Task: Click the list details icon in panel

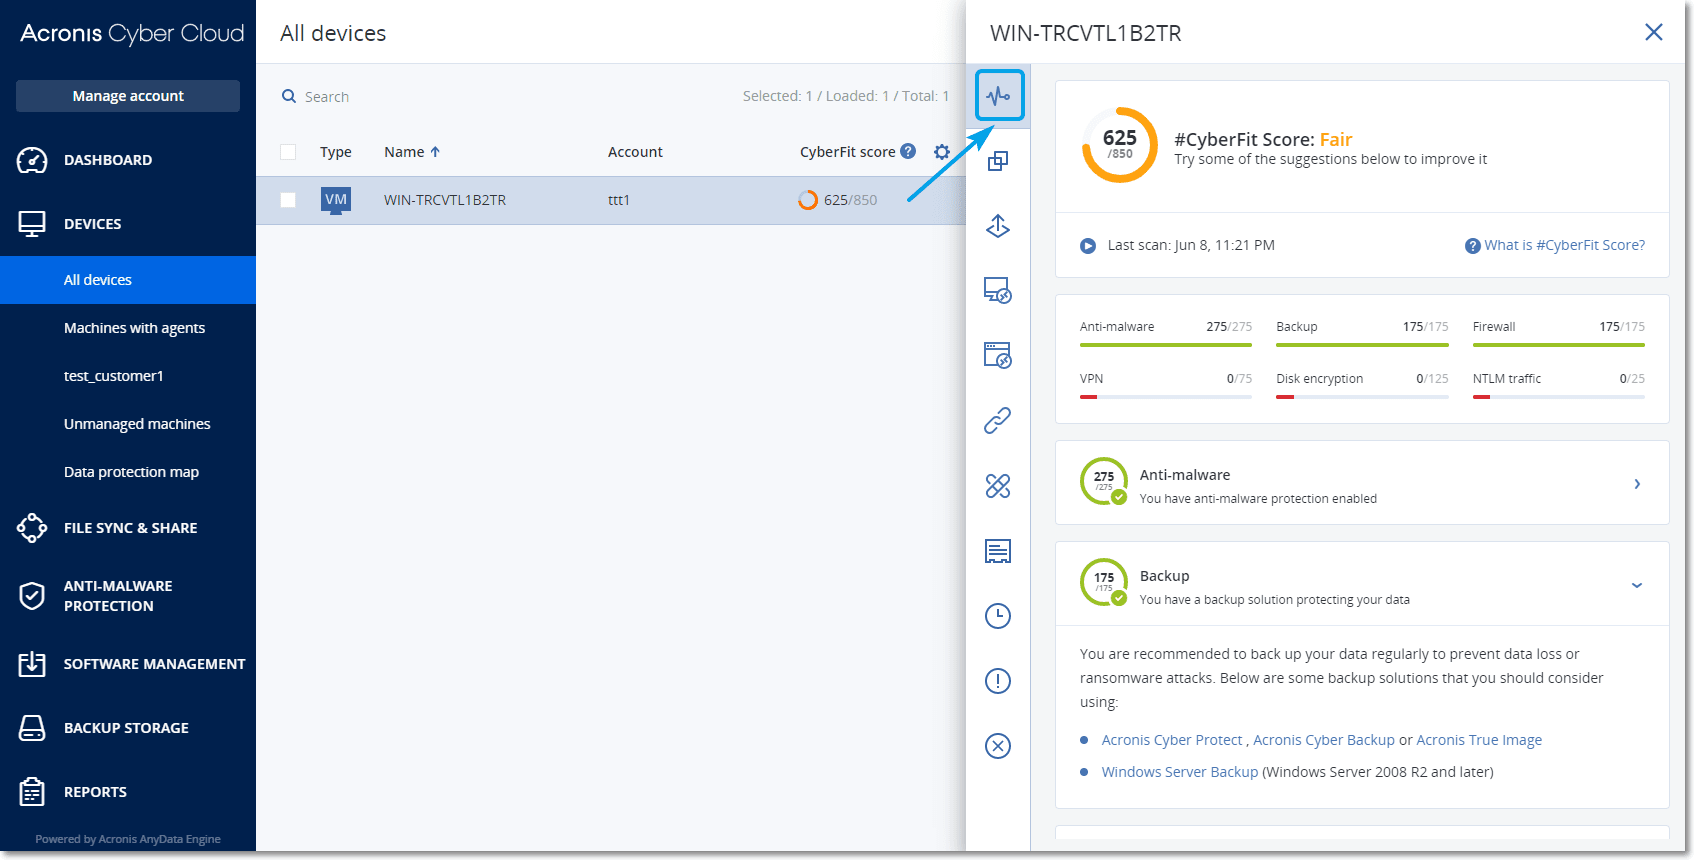Action: click(x=998, y=551)
